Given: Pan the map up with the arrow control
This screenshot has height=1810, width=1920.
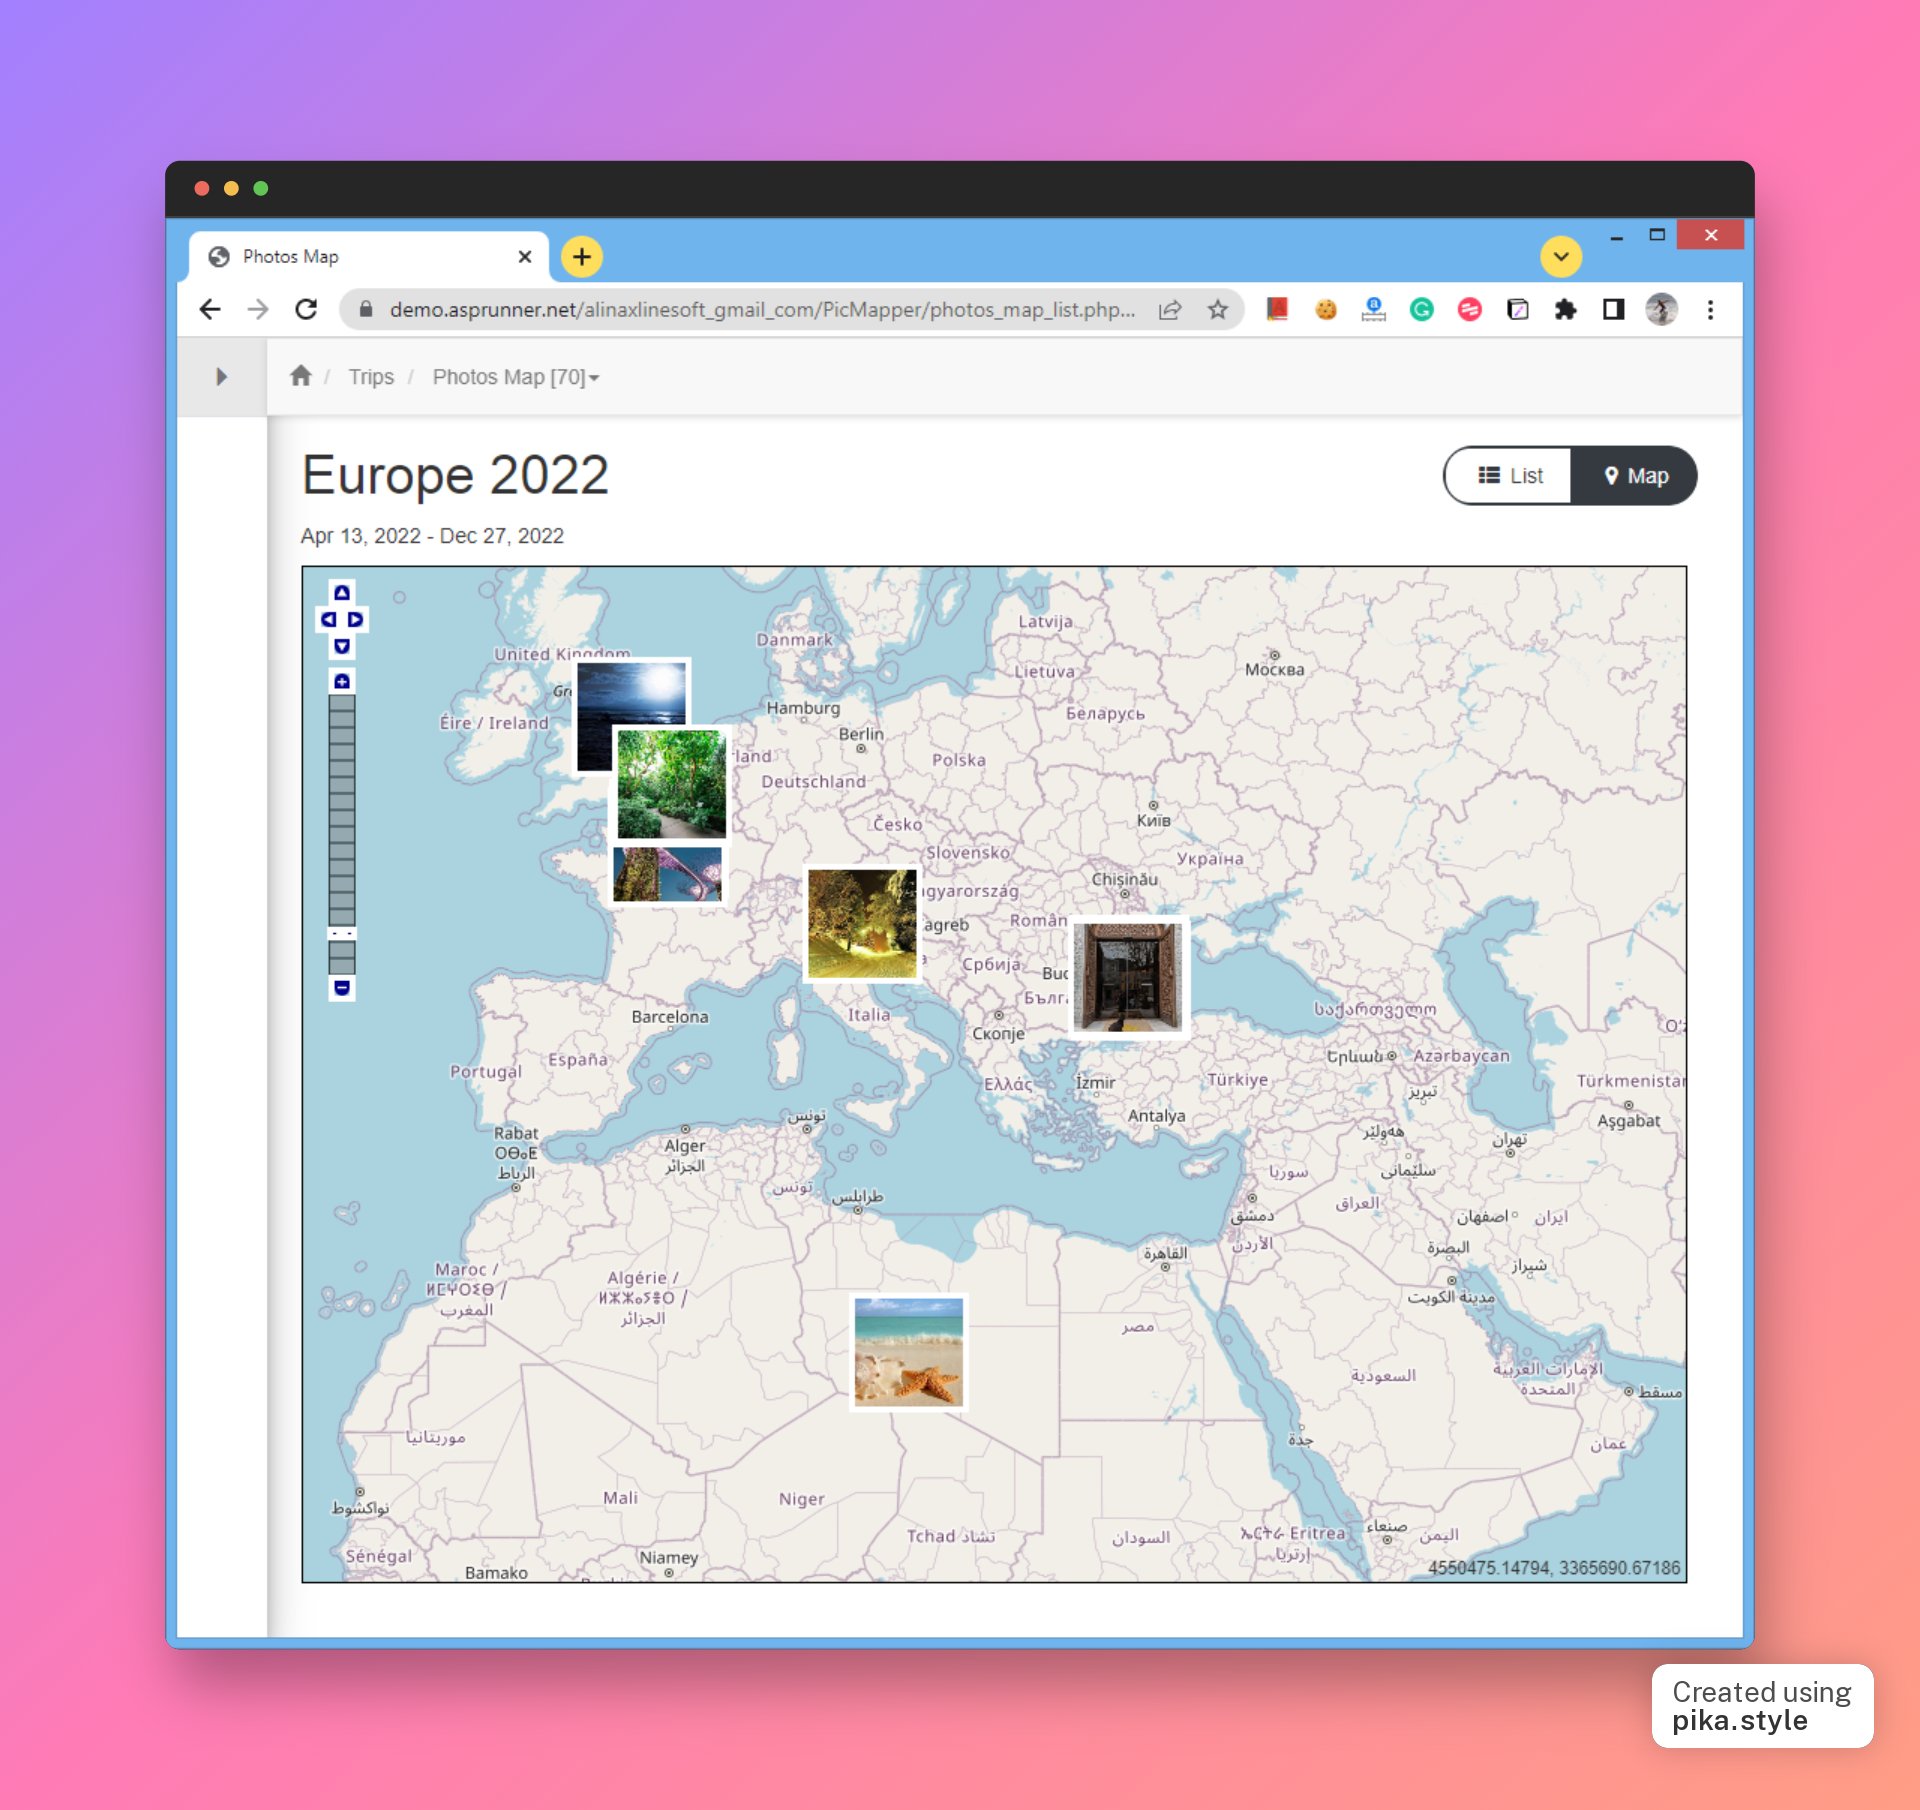Looking at the screenshot, I should [x=342, y=592].
